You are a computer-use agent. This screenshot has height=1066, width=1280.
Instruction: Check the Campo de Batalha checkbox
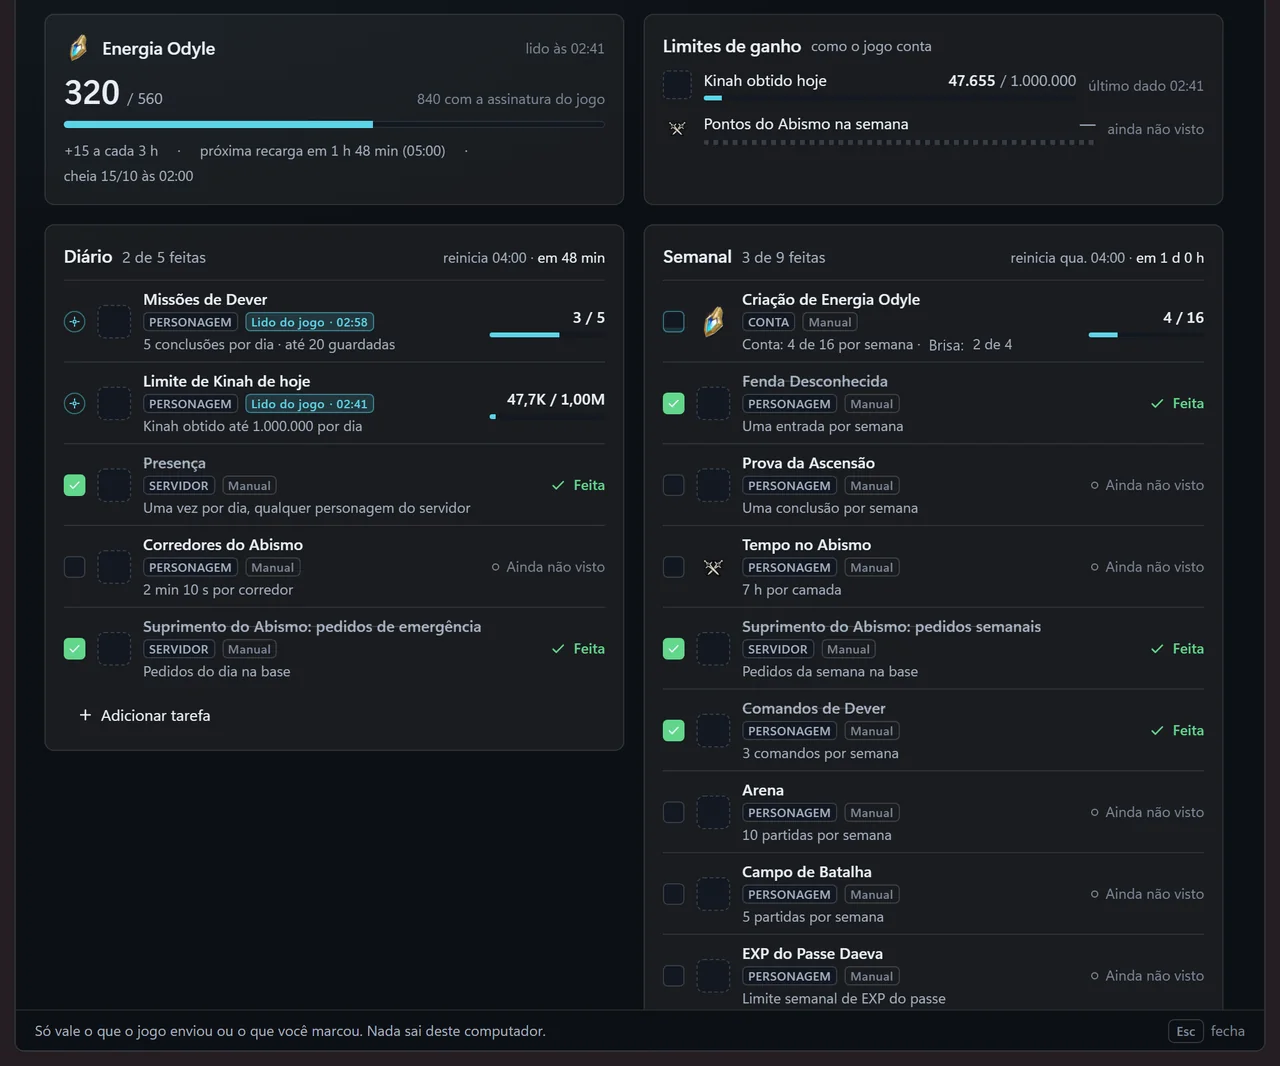674,894
